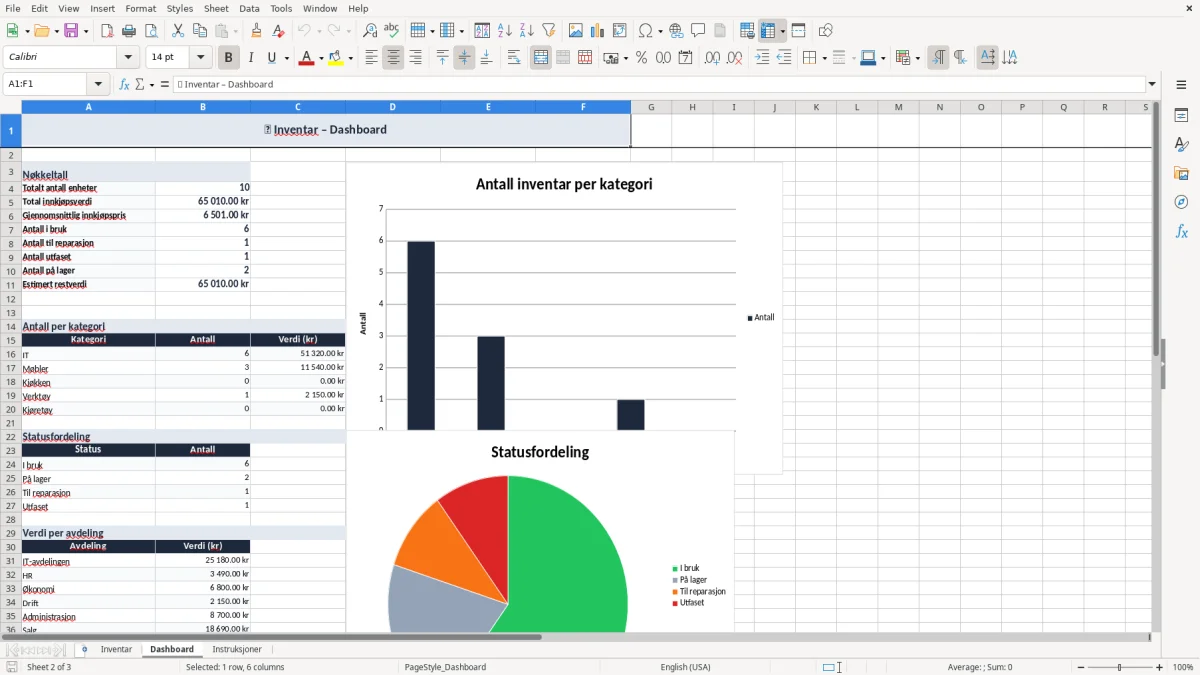Screen dimensions: 1200x675
Task: Toggle Wrap Text
Action: click(514, 58)
